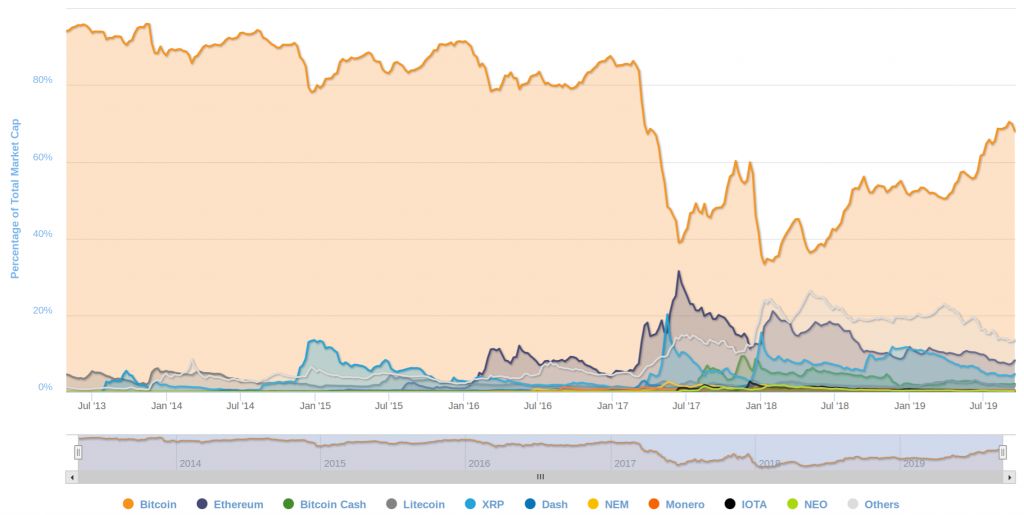Click the left range handle of the navigator
The image size is (1024, 515).
click(78, 452)
